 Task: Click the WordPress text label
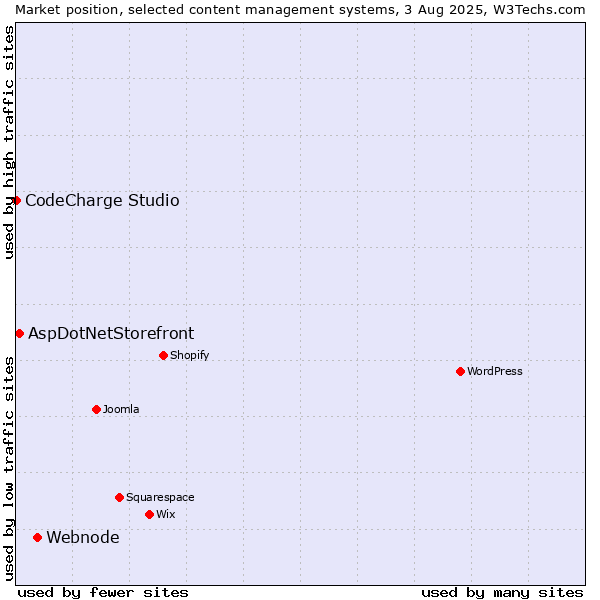coord(495,371)
